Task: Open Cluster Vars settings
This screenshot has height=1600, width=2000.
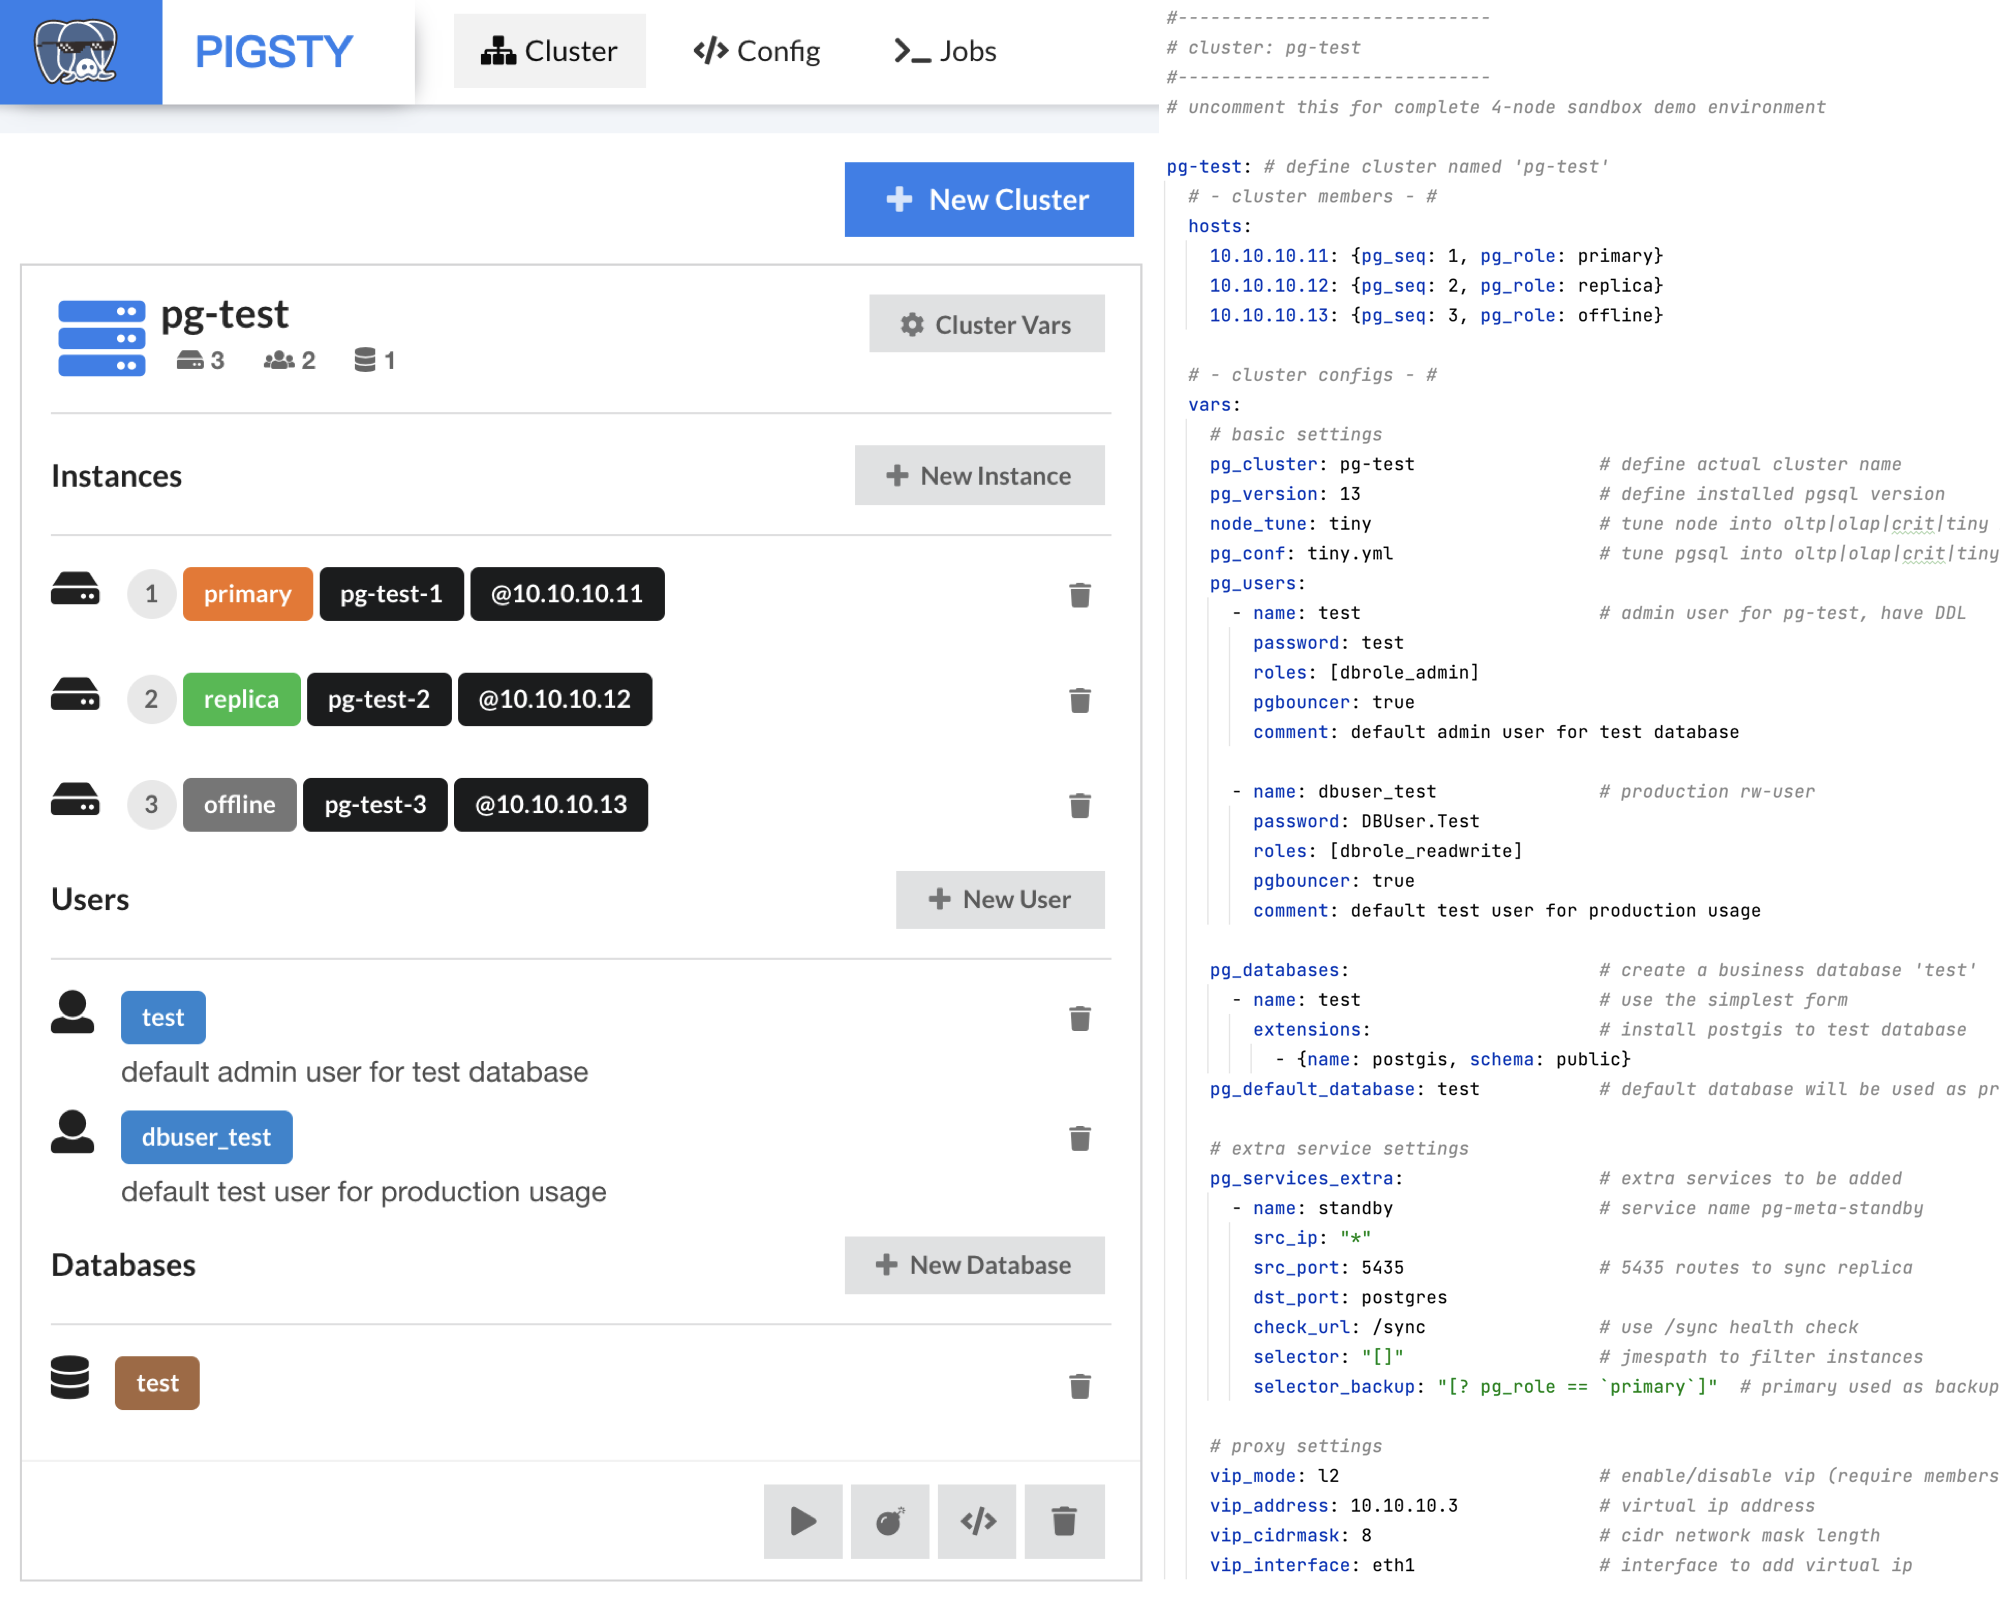Action: click(x=986, y=324)
